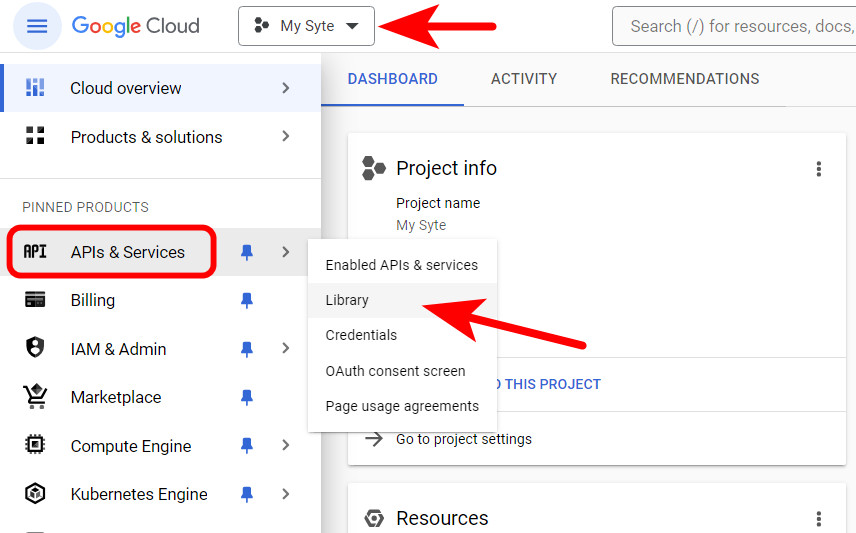Image resolution: width=856 pixels, height=533 pixels.
Task: Click the Marketplace shopping cart icon
Action: [35, 396]
